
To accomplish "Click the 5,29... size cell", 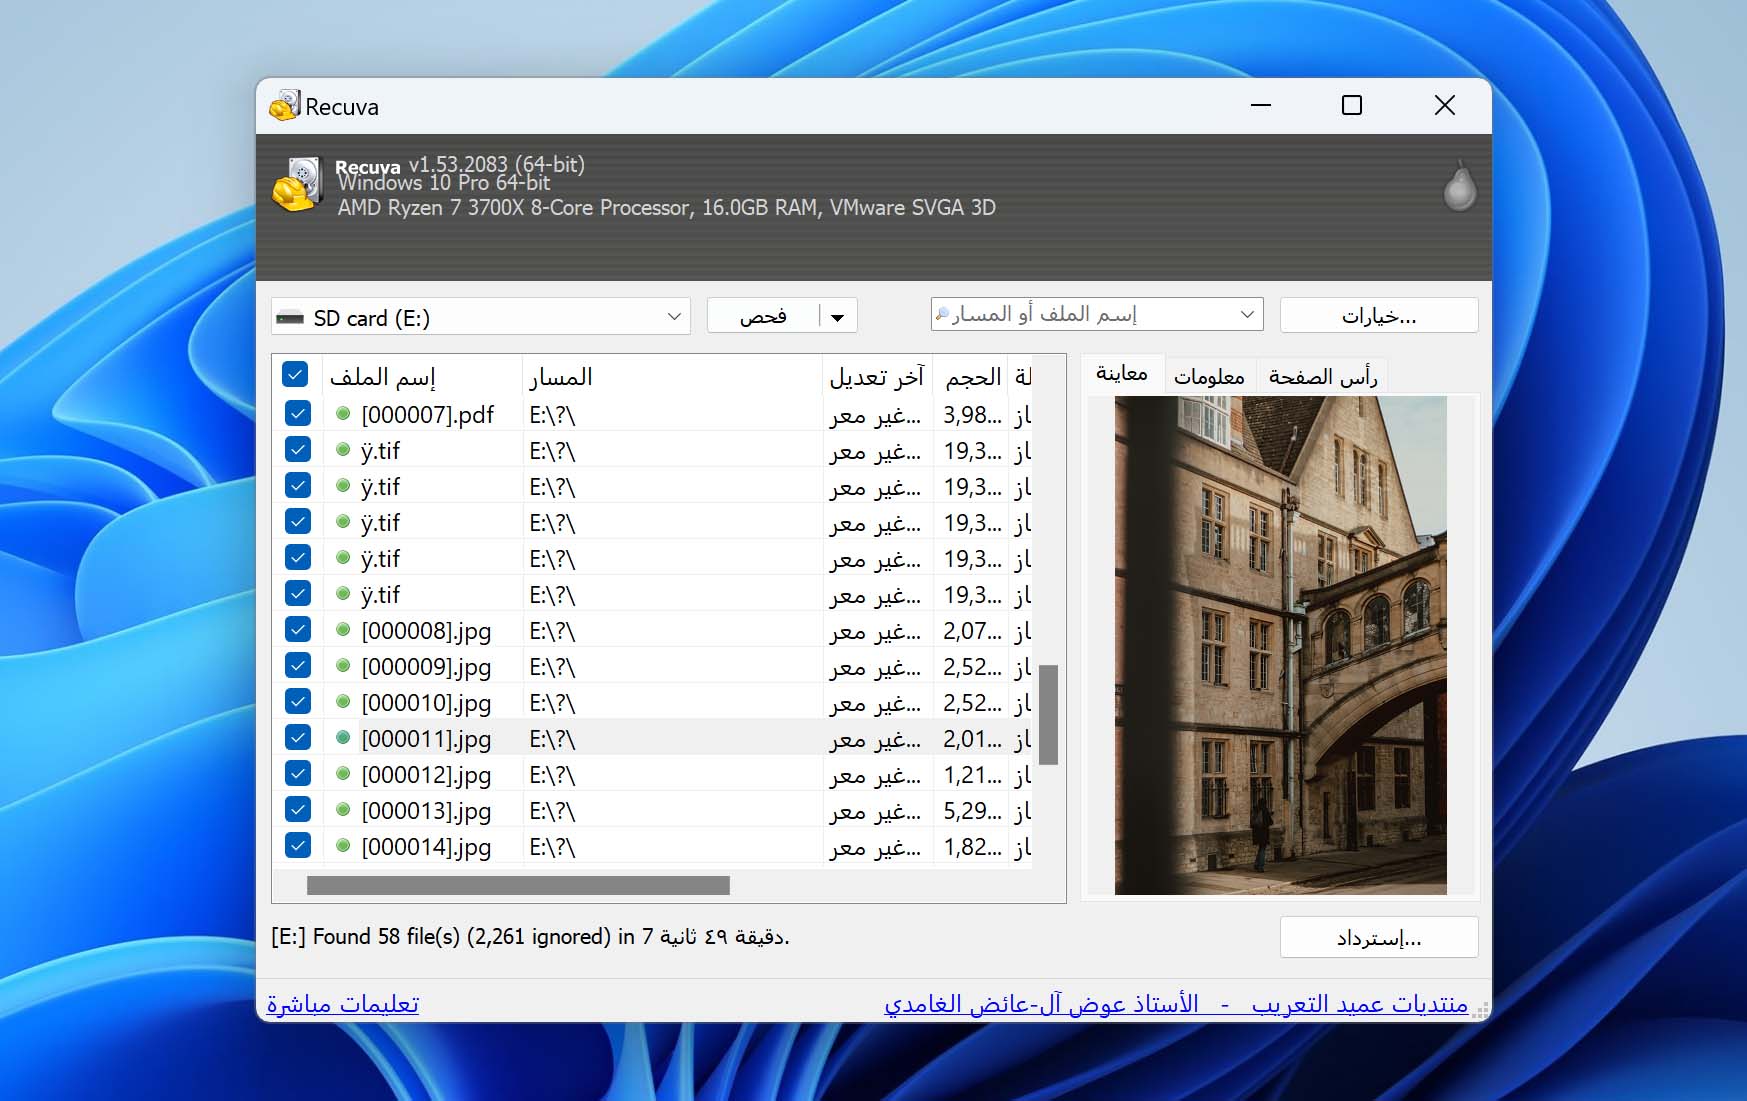I will [972, 810].
